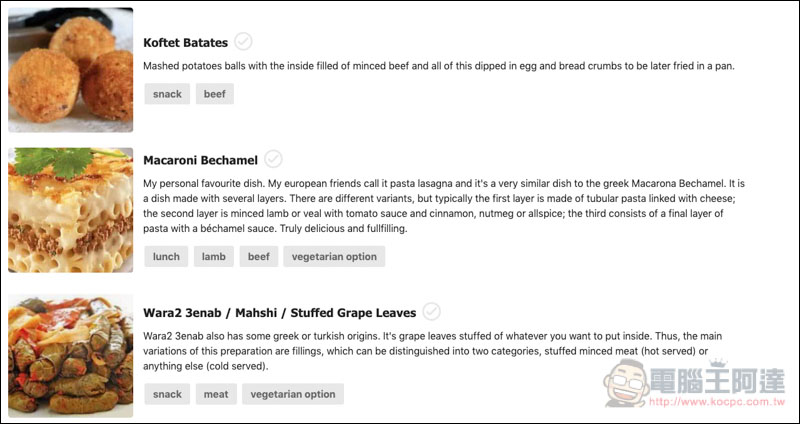Click the stuffed grape leaves photo
800x424 pixels.
point(70,356)
